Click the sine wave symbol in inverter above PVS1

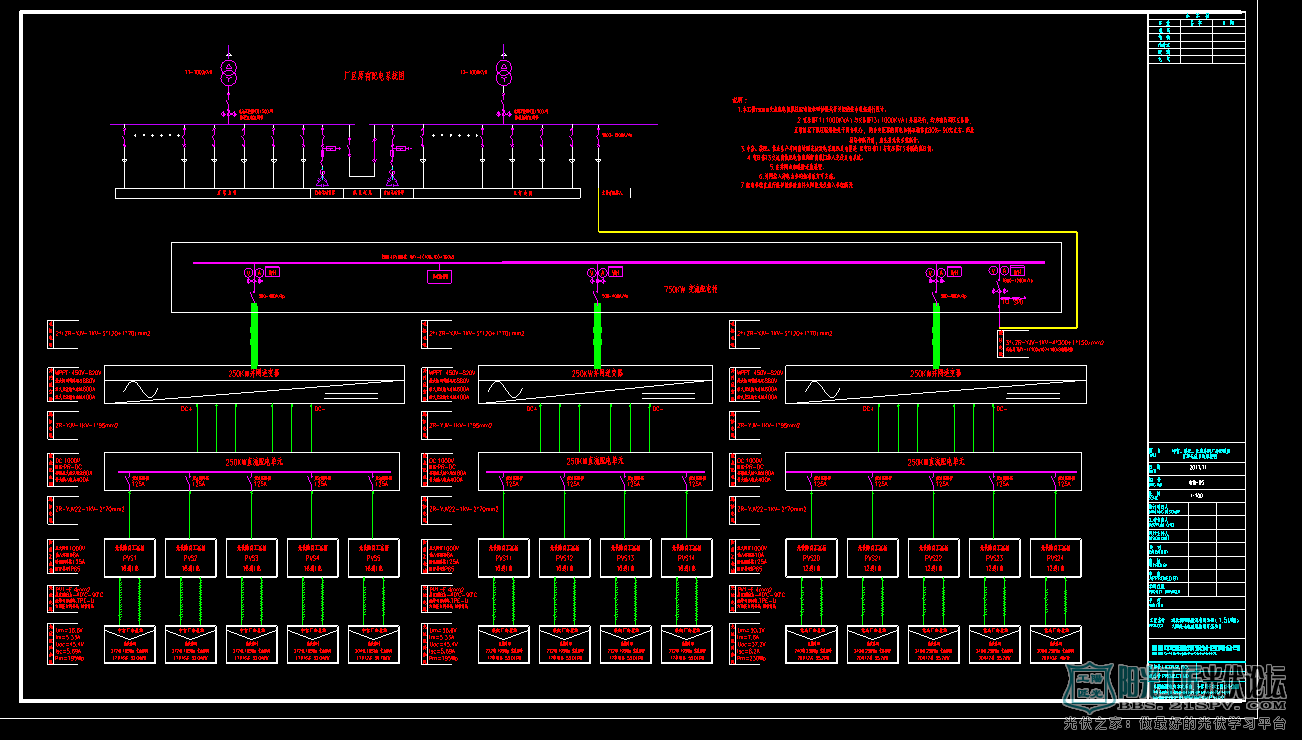(140, 389)
